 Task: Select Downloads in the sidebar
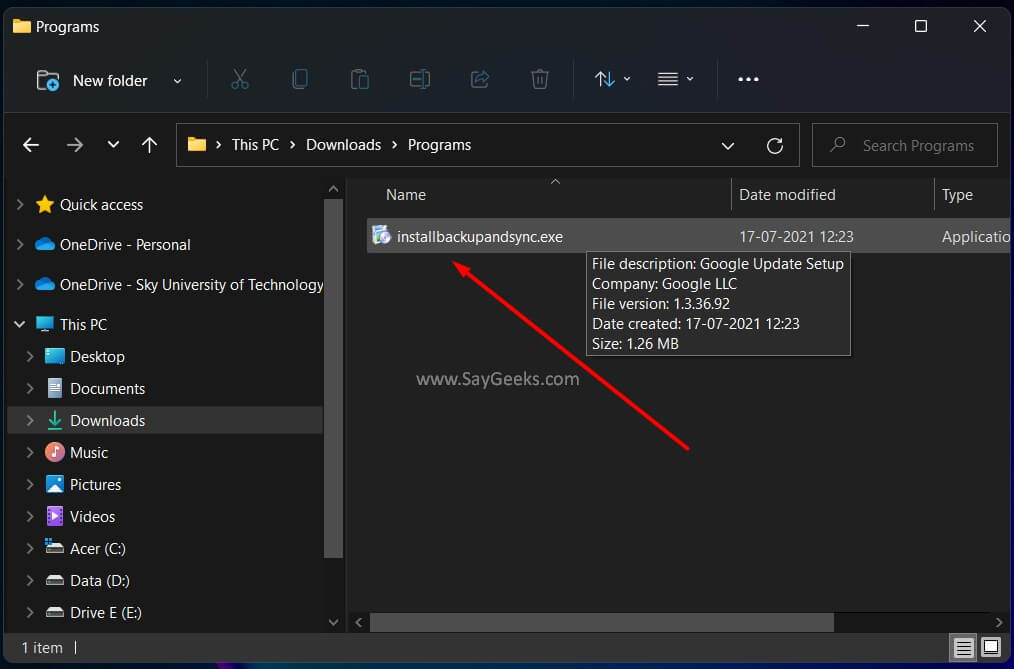click(108, 420)
